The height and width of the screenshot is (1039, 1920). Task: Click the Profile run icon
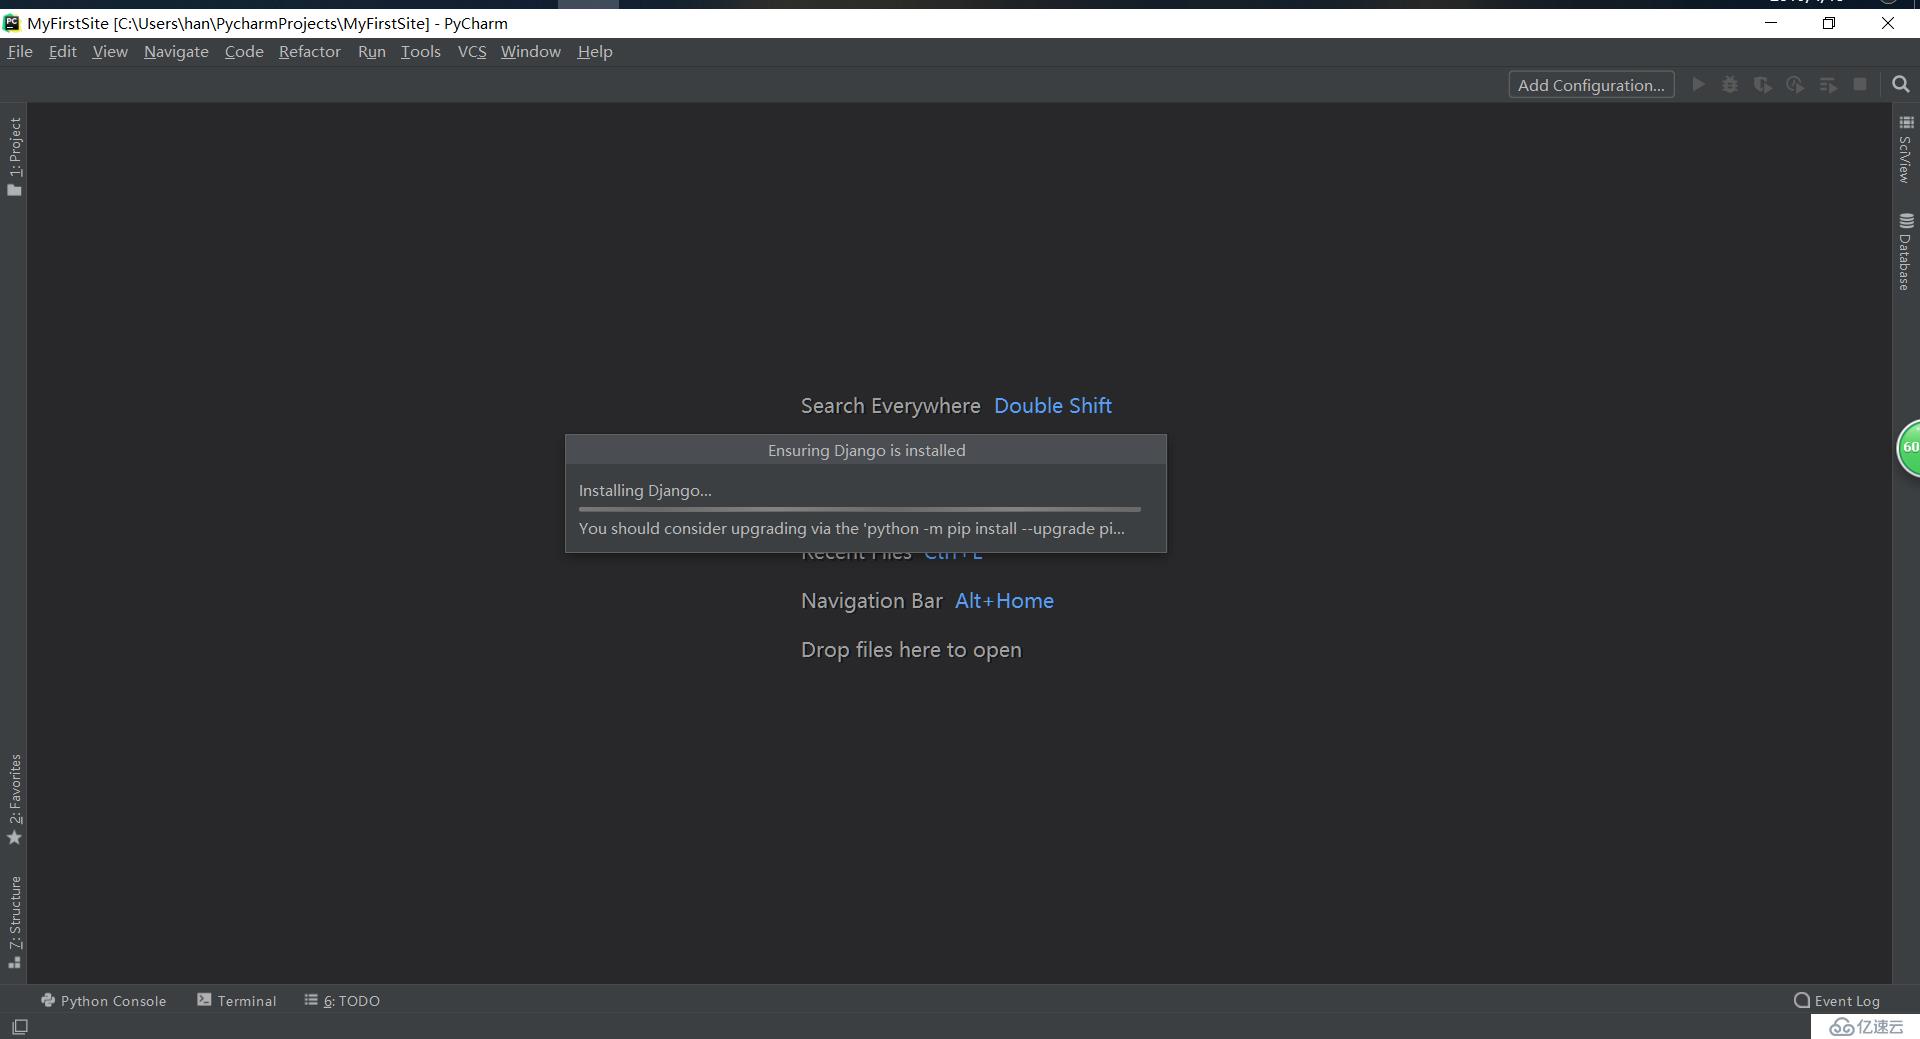[x=1795, y=85]
